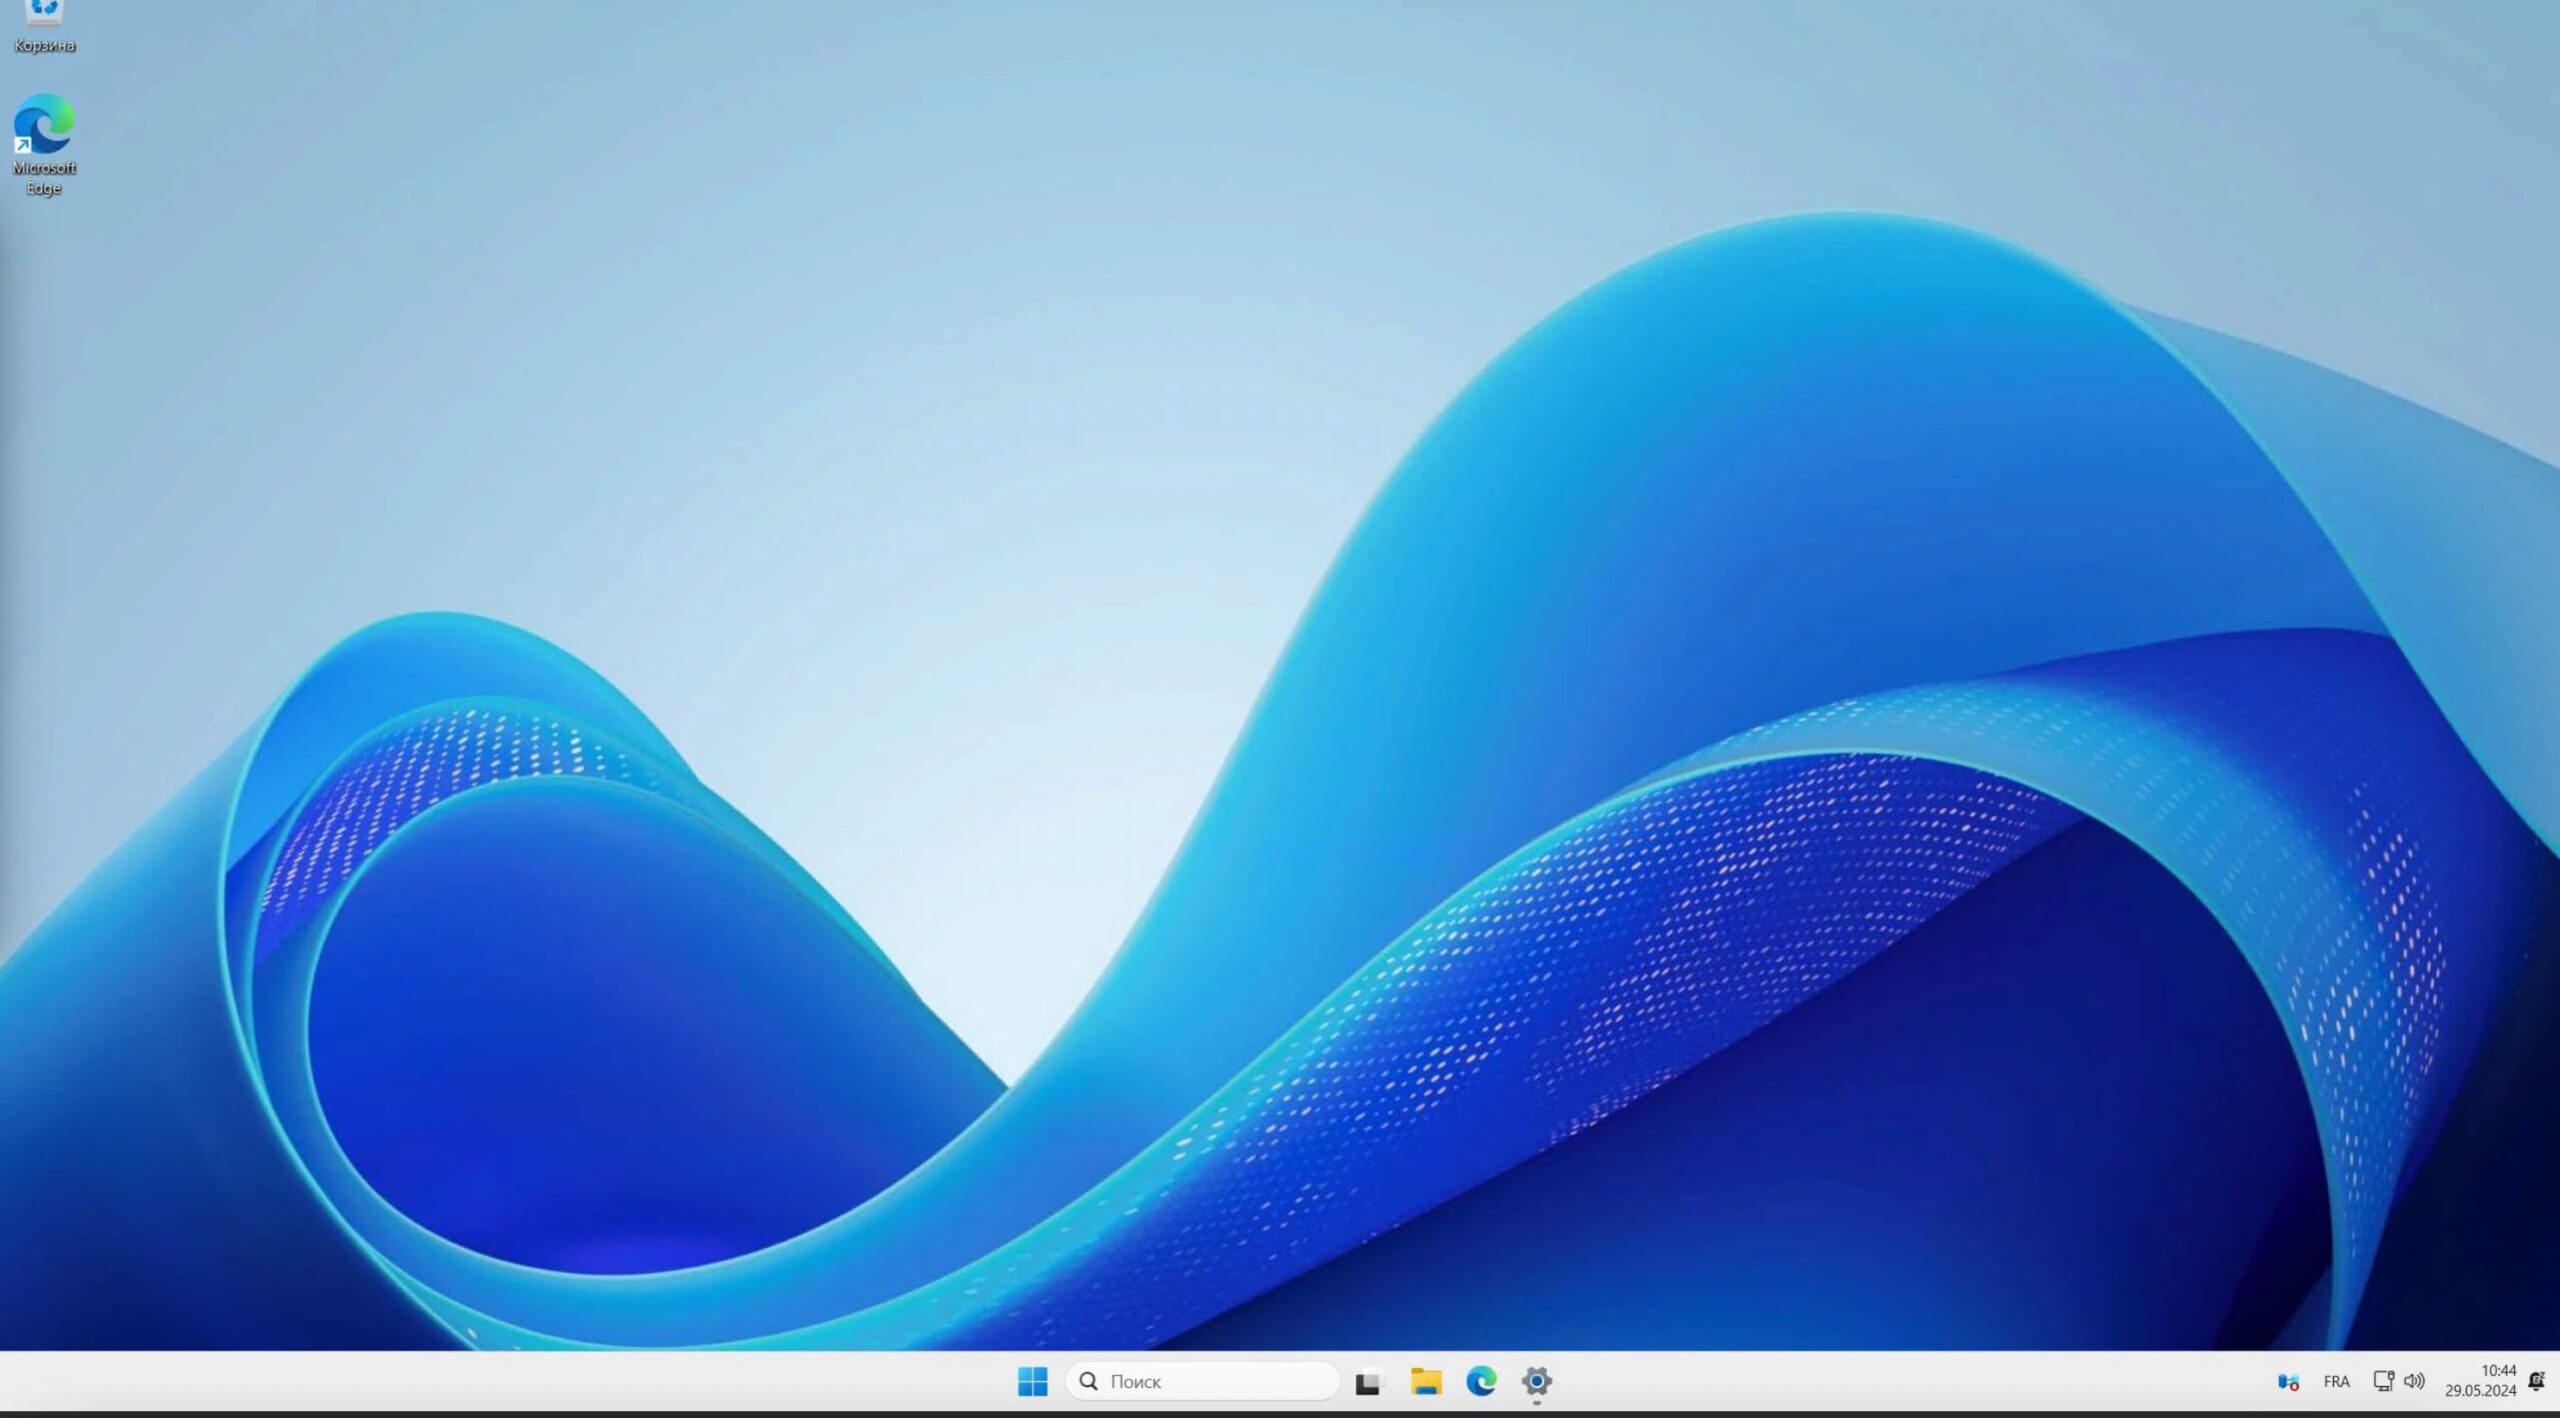Click the 29.05.2024 date in the taskbar

(2480, 1391)
